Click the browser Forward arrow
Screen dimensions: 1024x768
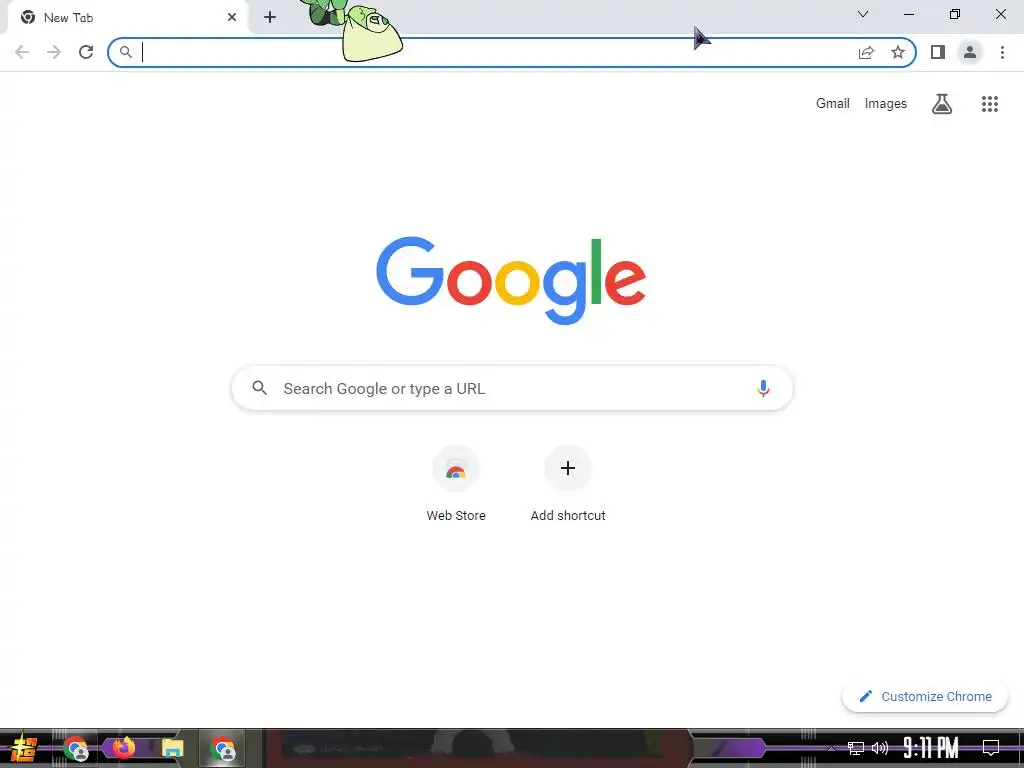pos(54,52)
